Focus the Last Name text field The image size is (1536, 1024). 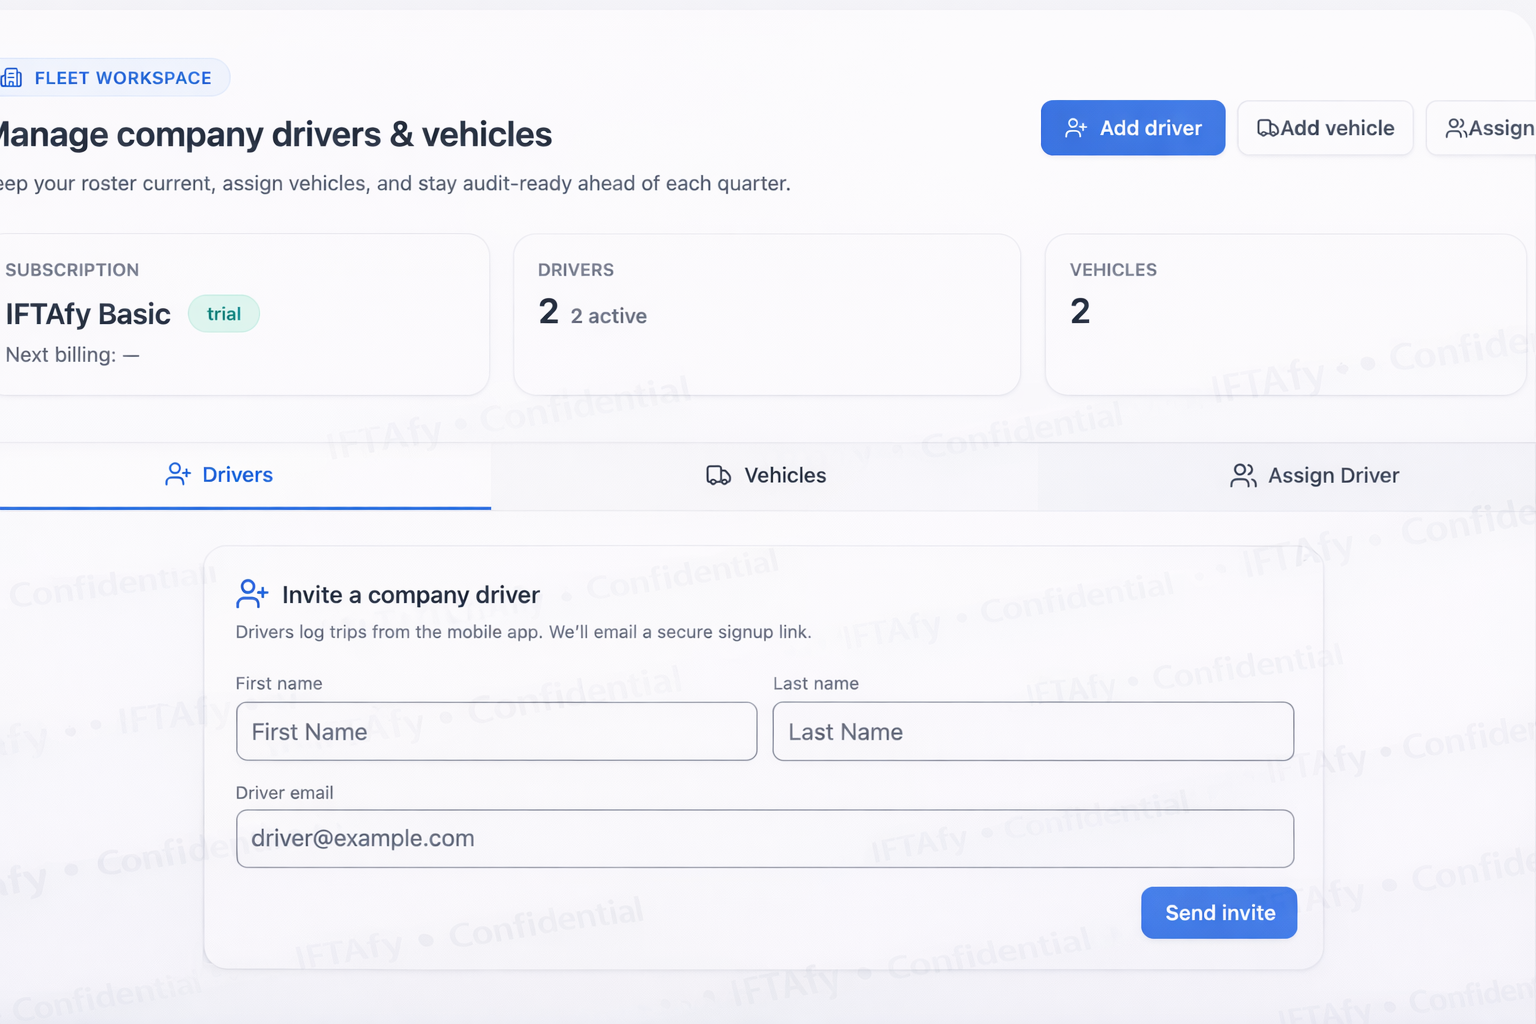(1032, 731)
